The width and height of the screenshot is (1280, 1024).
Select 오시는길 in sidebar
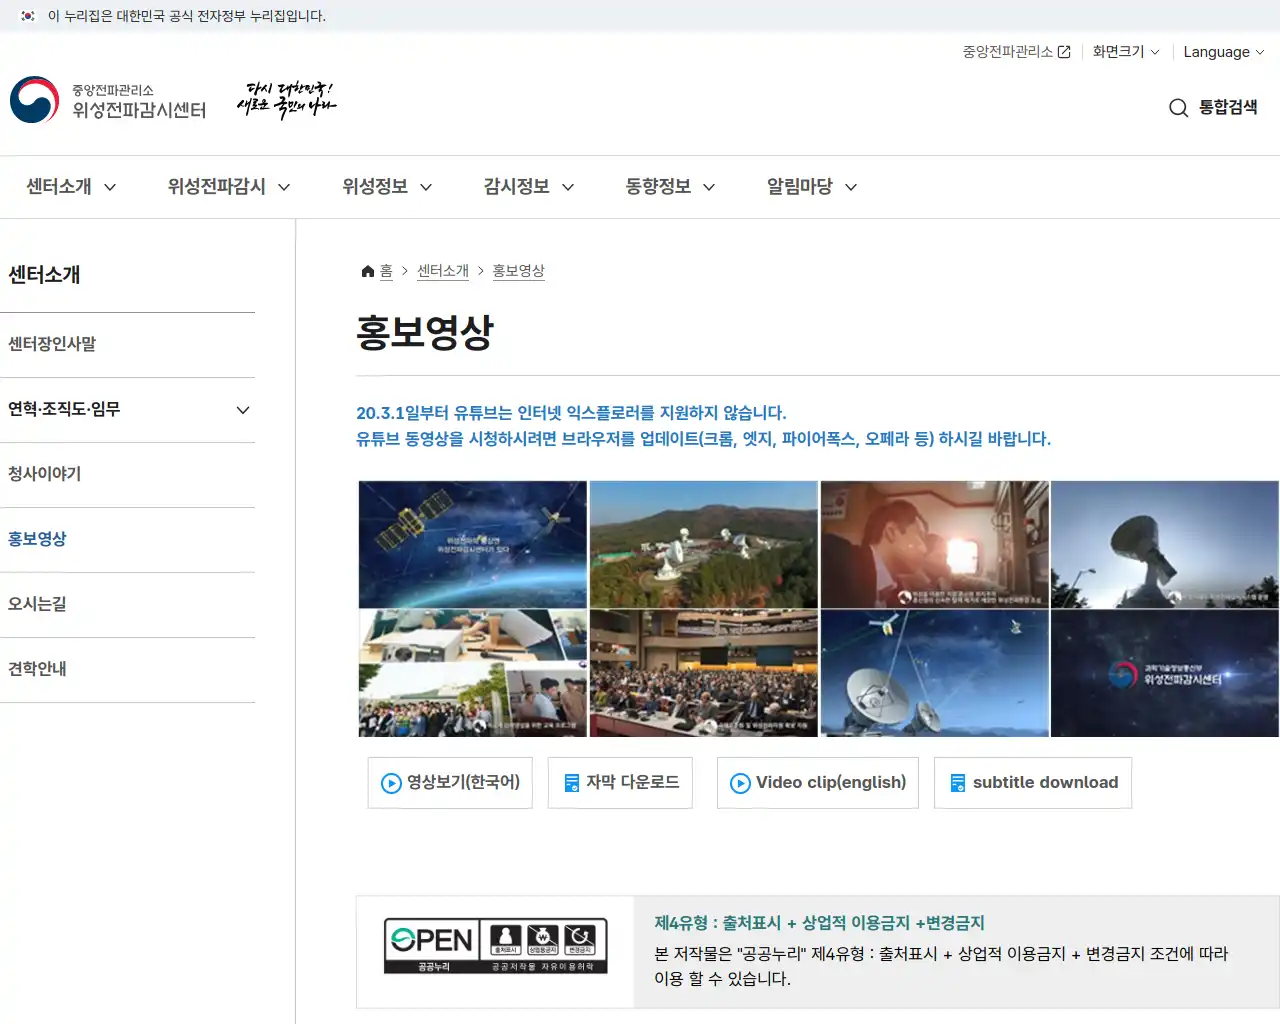pos(127,604)
